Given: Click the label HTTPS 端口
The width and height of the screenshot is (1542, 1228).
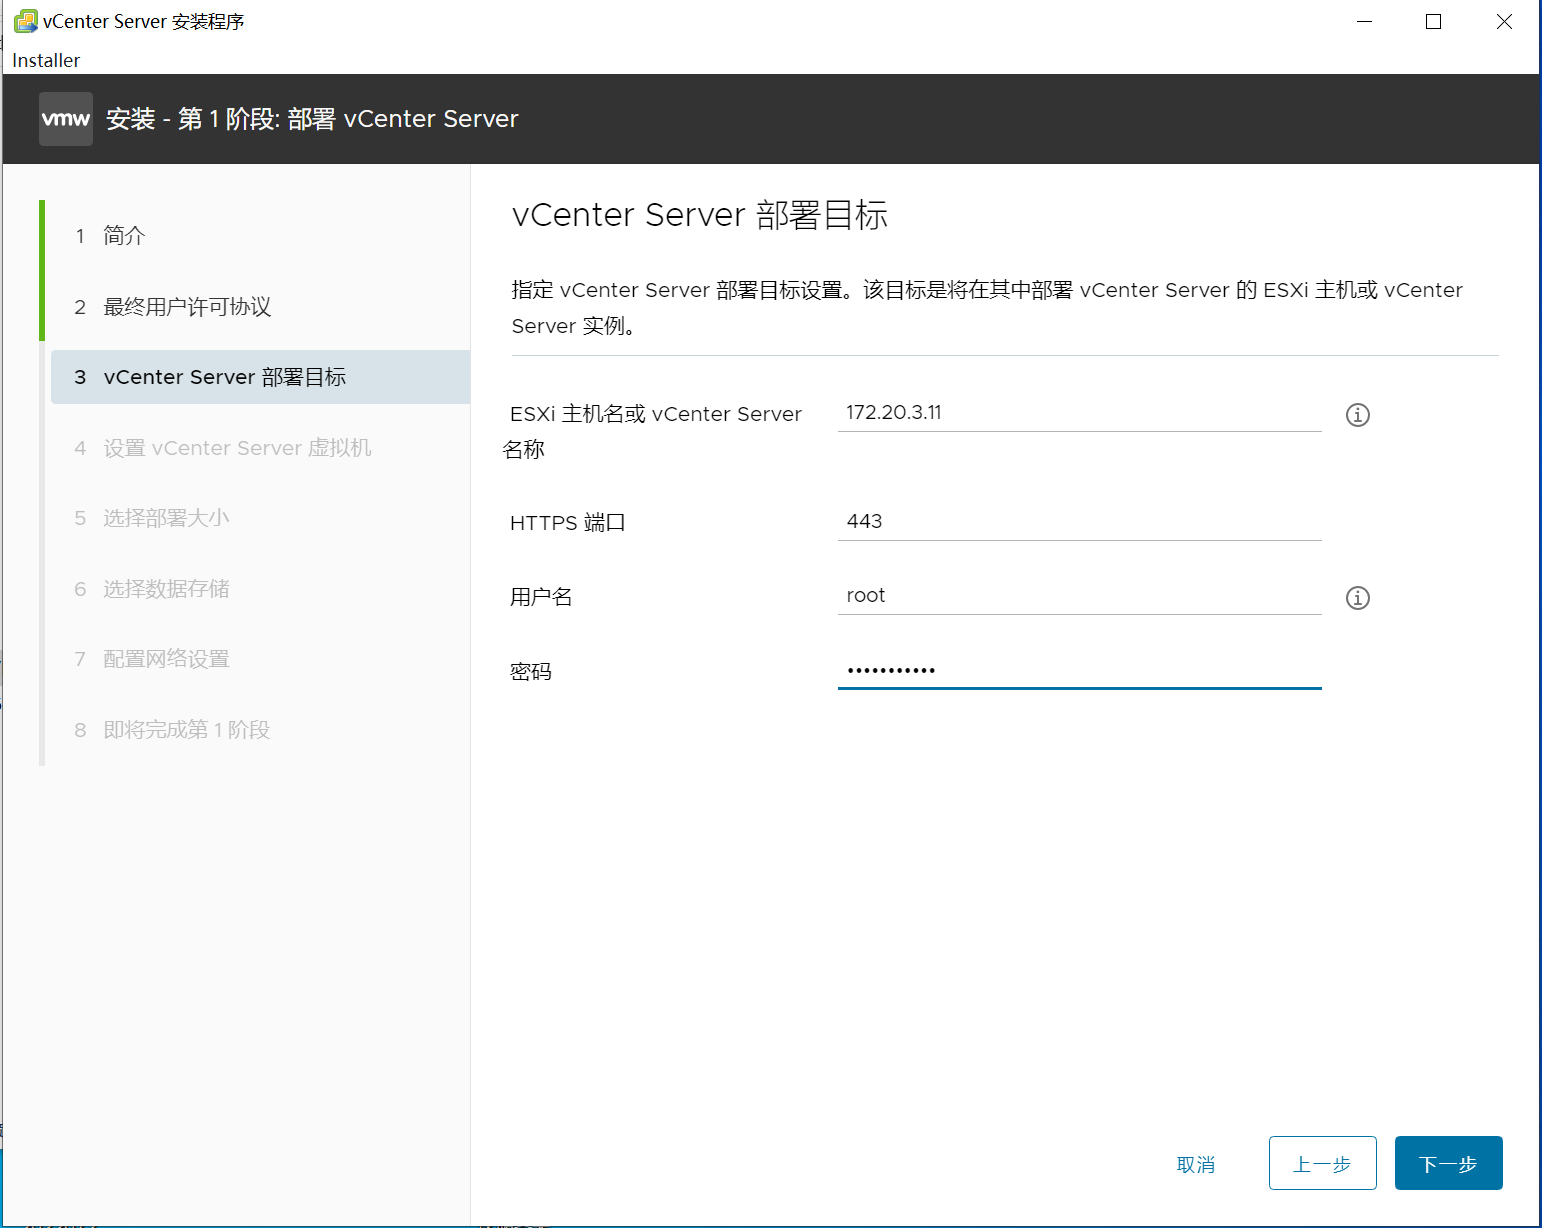Looking at the screenshot, I should pyautogui.click(x=567, y=523).
